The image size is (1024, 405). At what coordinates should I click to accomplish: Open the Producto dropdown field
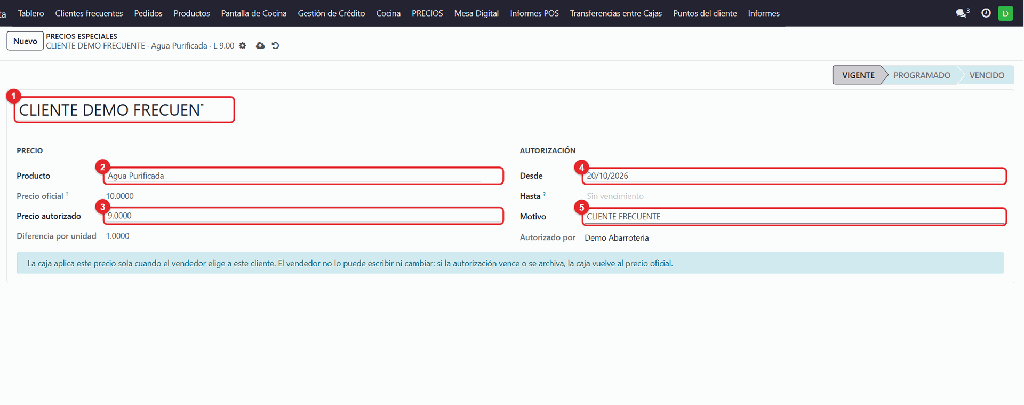pos(303,176)
